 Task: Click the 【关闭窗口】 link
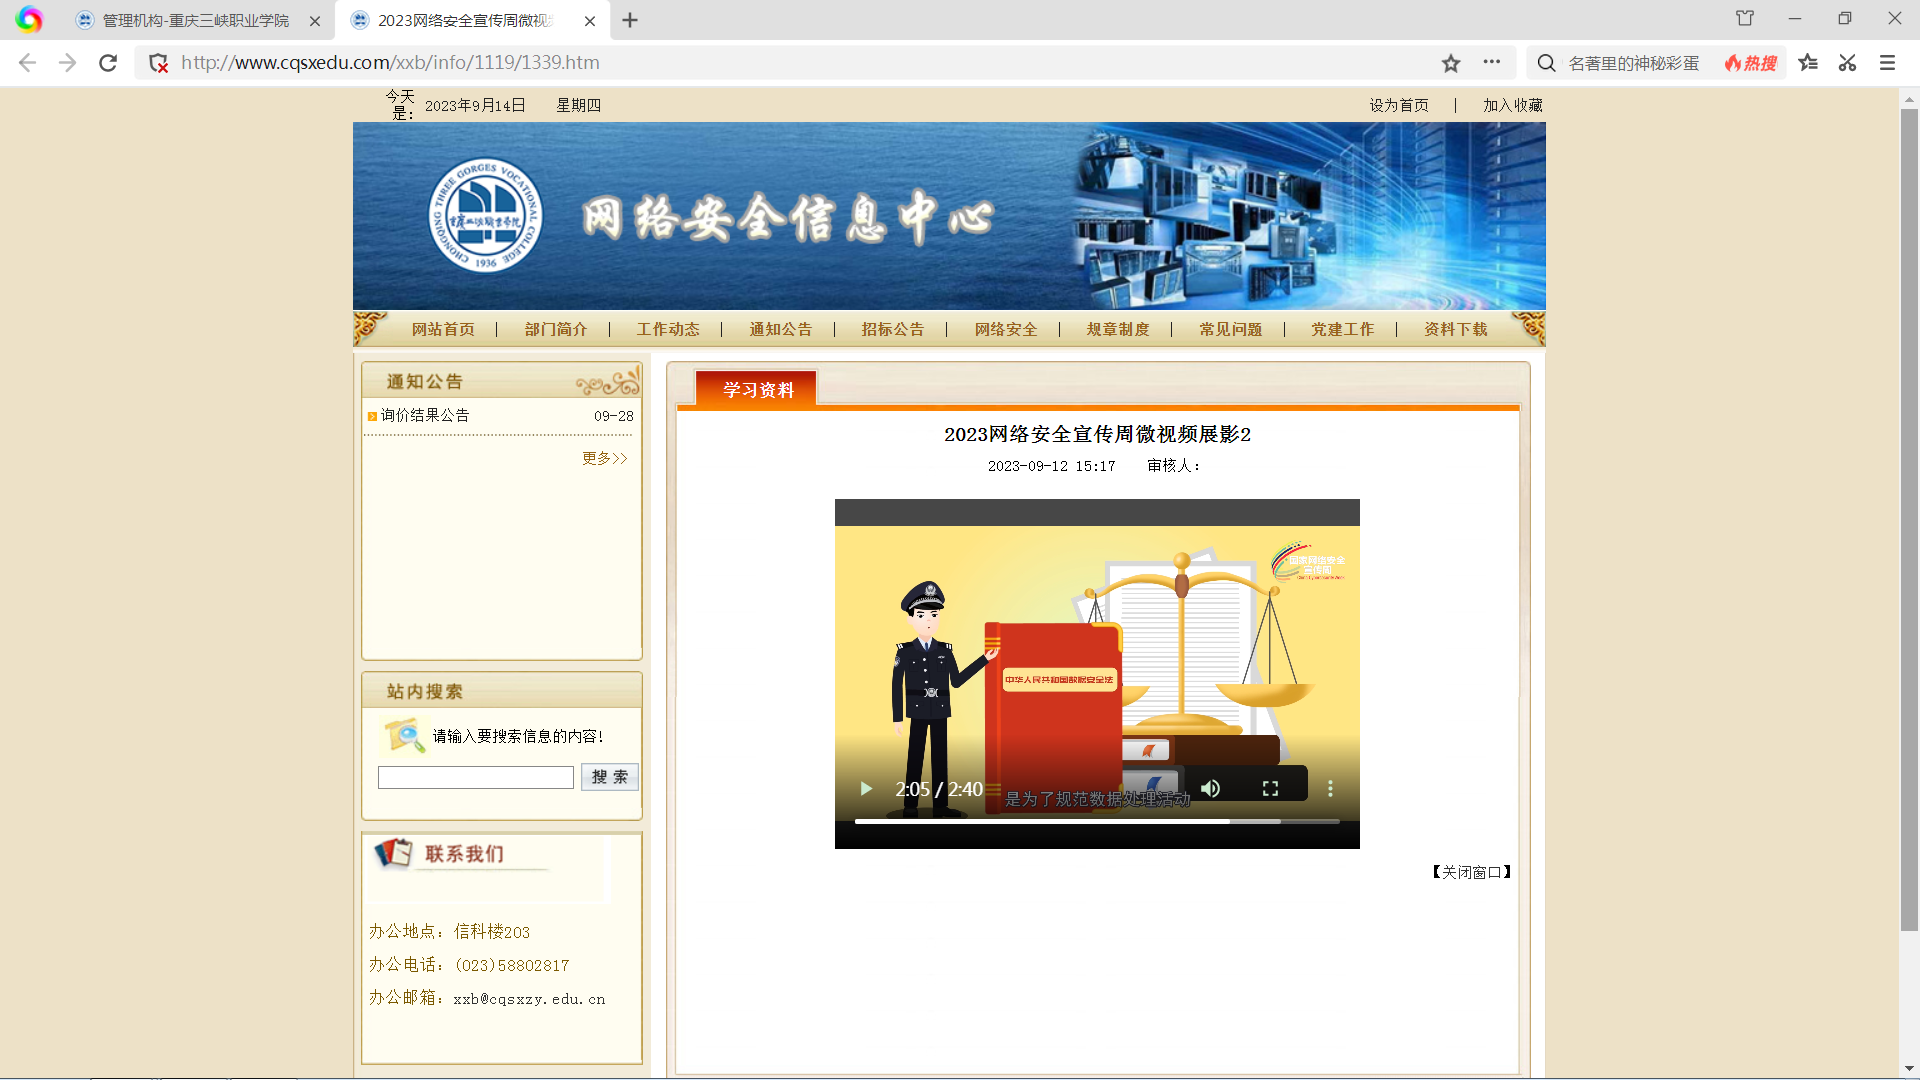click(x=1471, y=872)
